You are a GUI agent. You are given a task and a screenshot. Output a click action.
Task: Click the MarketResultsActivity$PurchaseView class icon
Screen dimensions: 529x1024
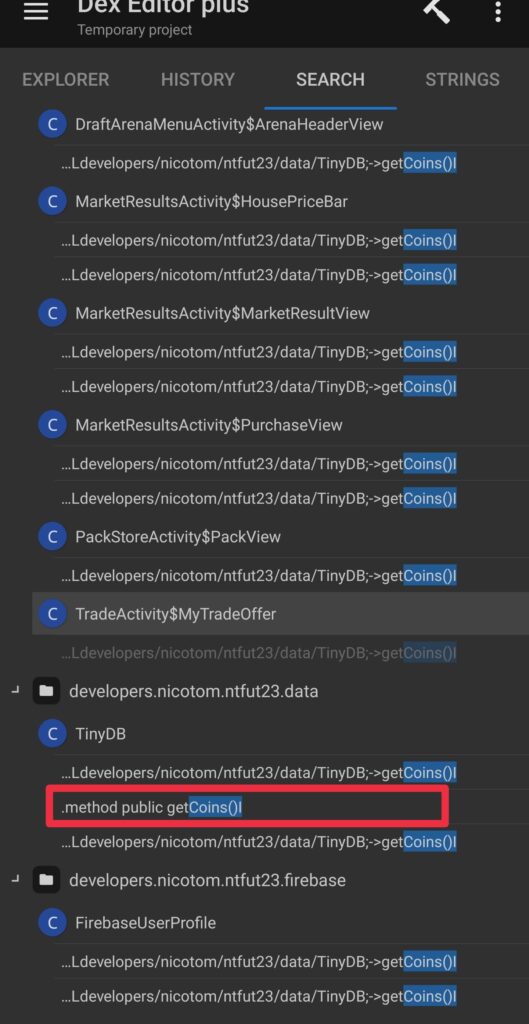pyautogui.click(x=52, y=425)
